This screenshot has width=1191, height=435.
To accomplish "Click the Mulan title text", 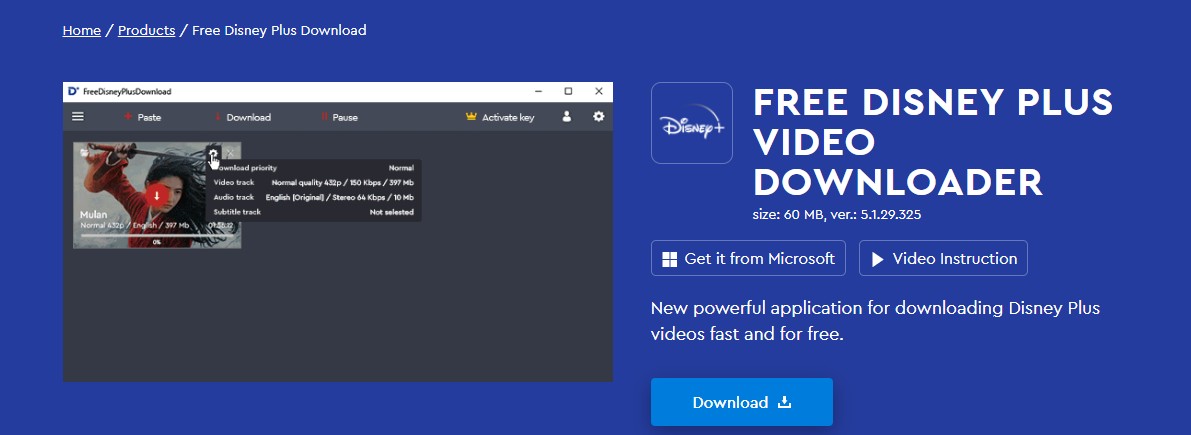I will point(93,215).
